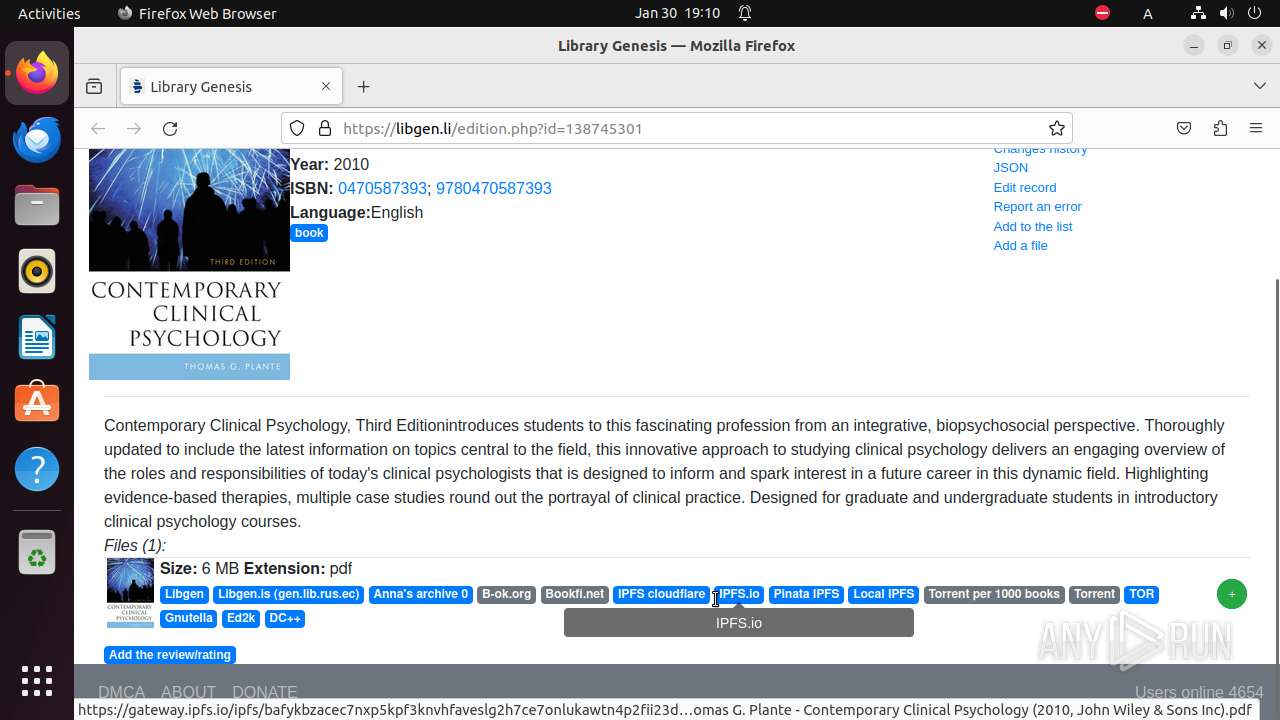Viewport: 1280px width, 720px height.
Task: Click Add the review/rating button
Action: coord(170,655)
